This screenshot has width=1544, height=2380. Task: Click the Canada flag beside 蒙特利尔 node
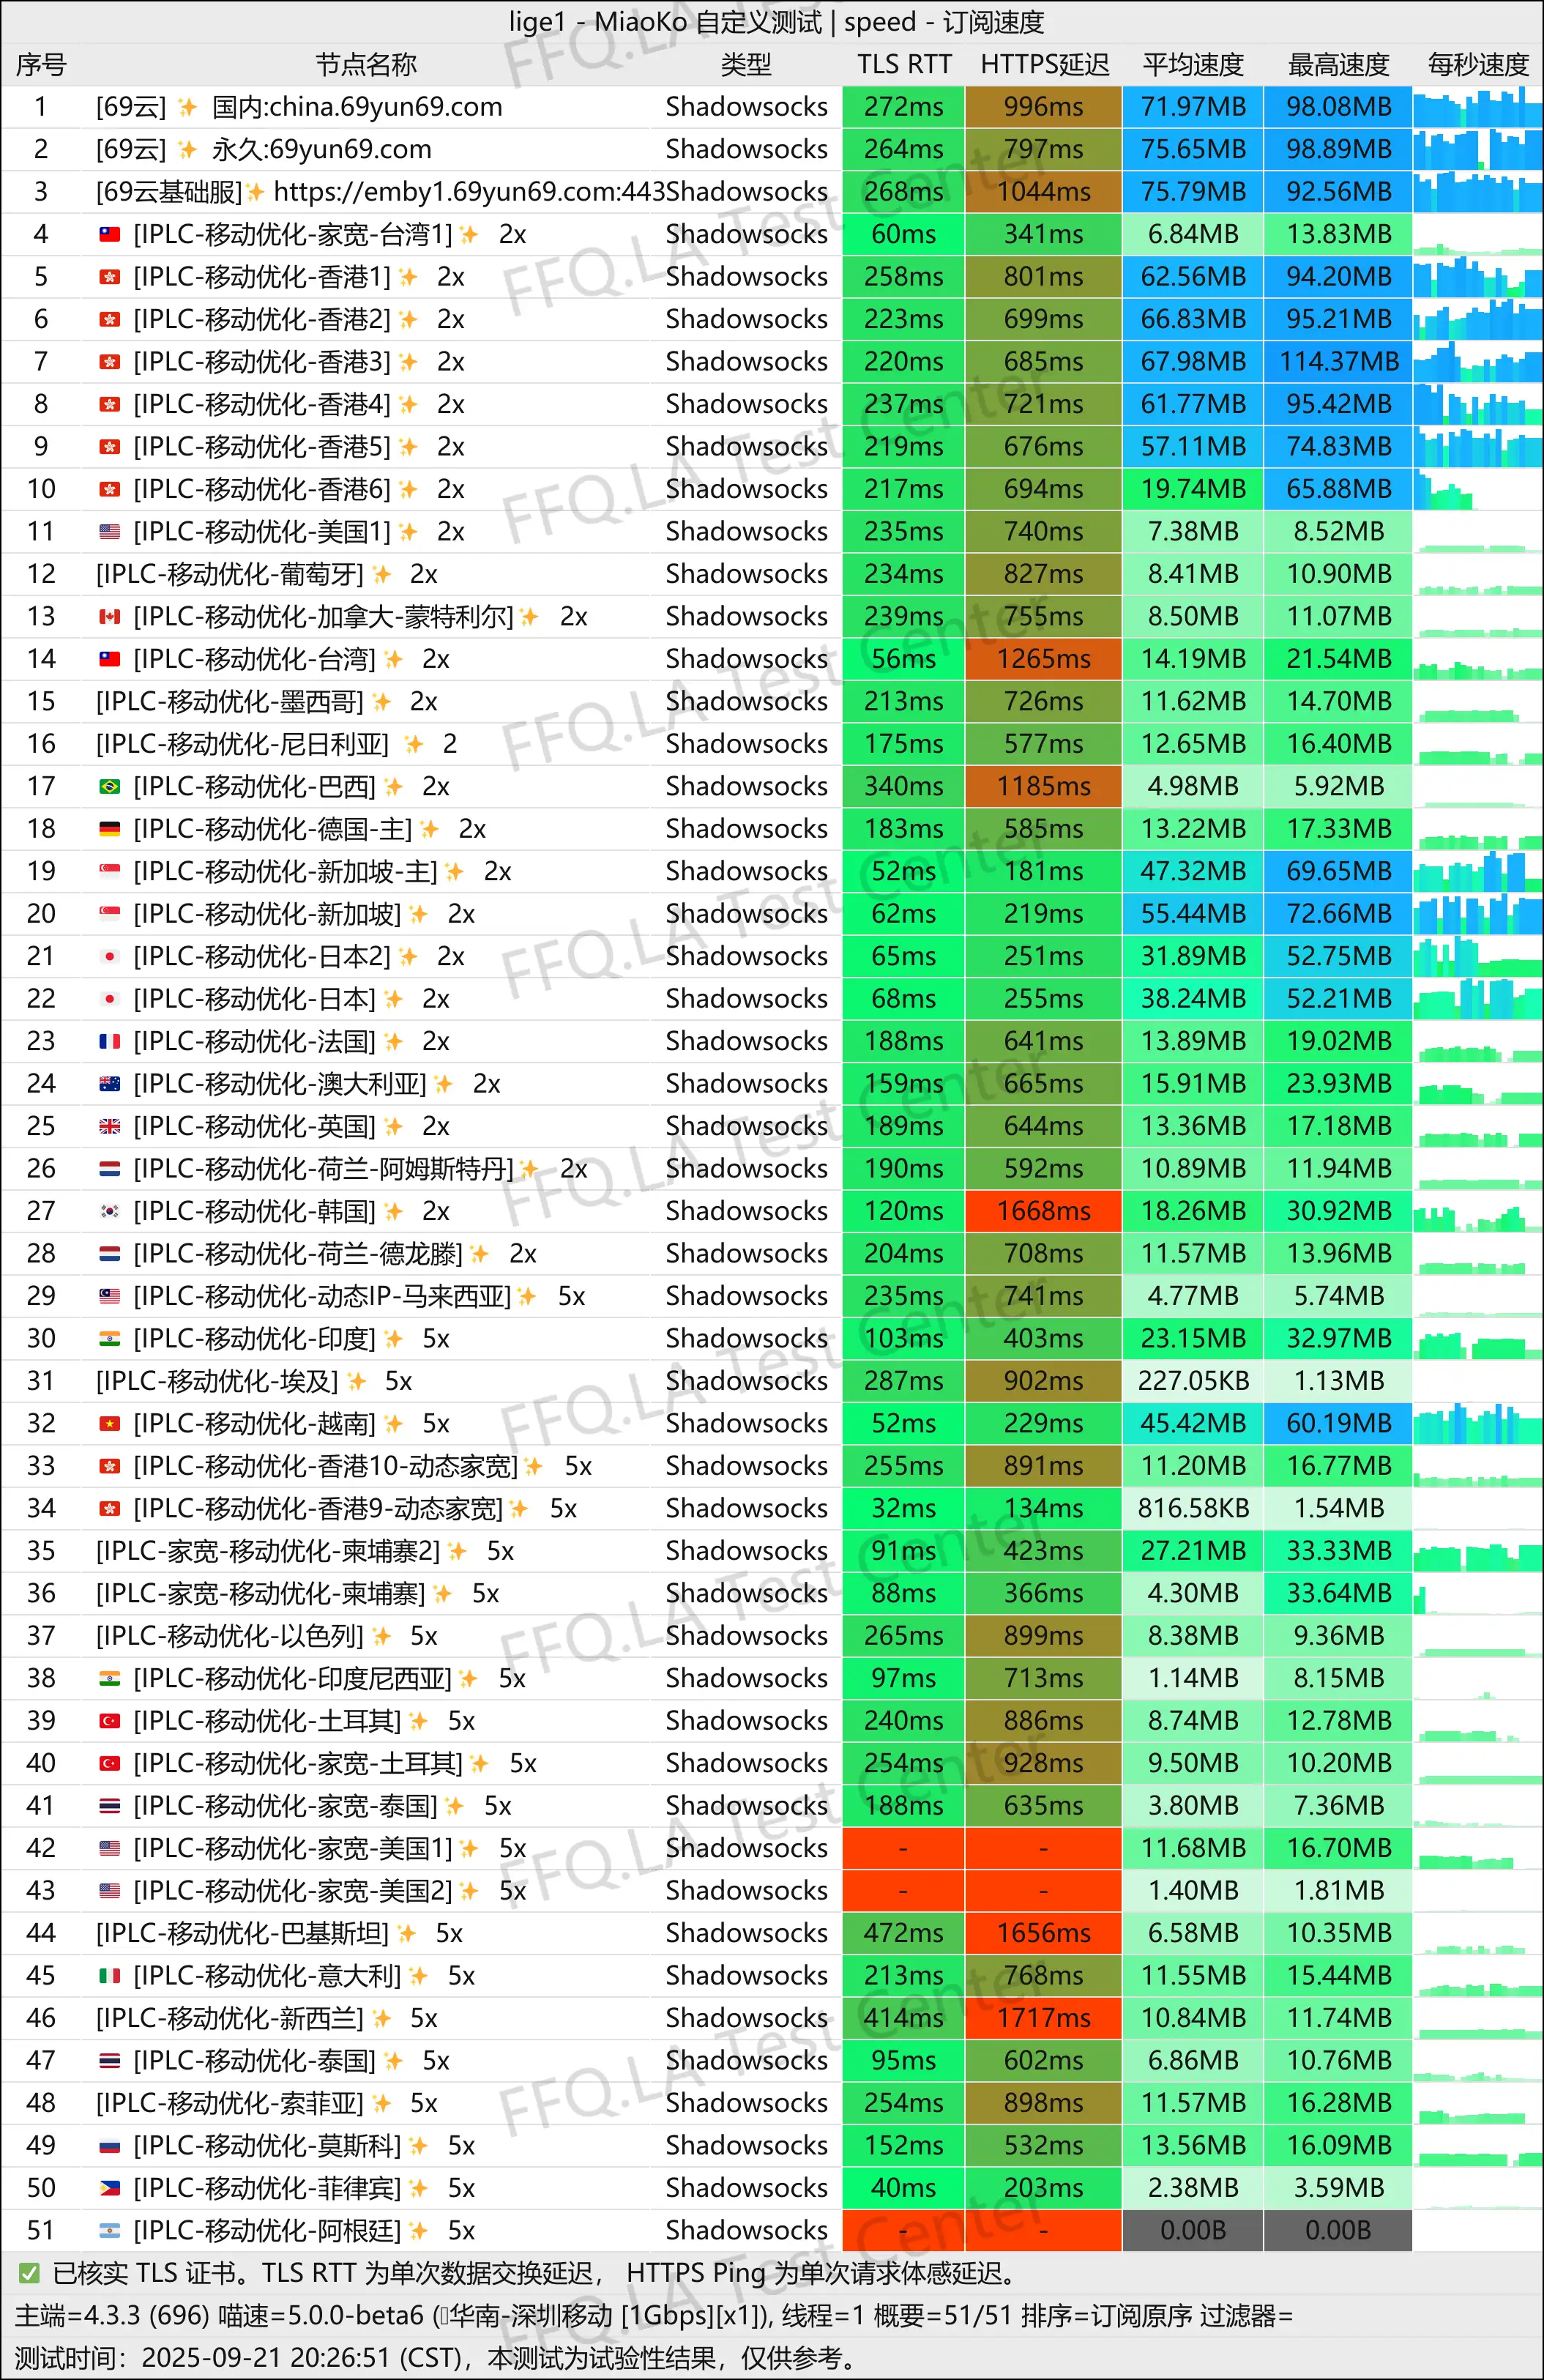coord(110,616)
